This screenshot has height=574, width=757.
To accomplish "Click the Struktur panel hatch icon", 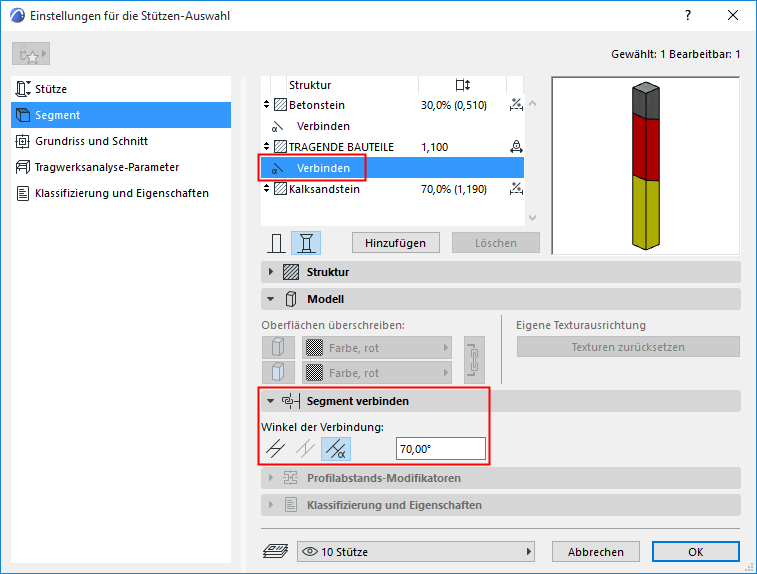I will click(x=291, y=272).
